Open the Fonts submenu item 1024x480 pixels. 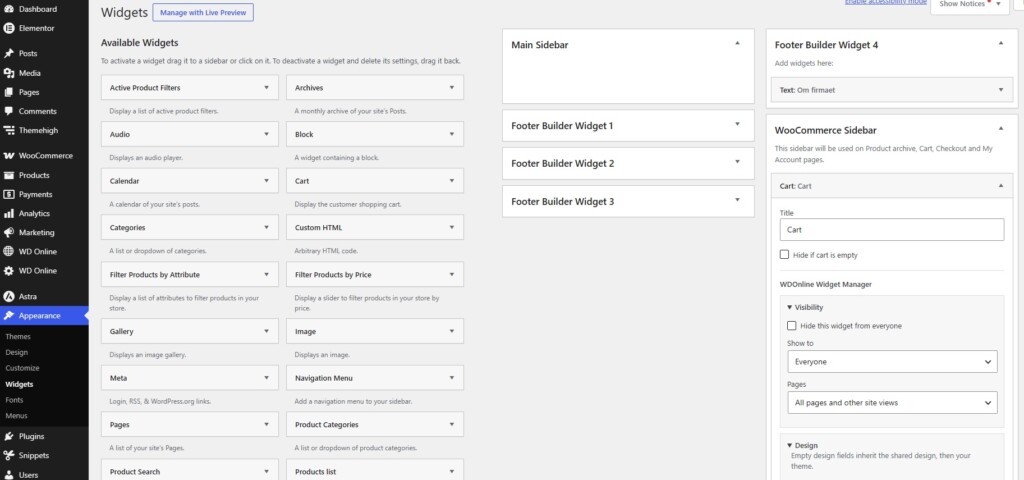[14, 400]
